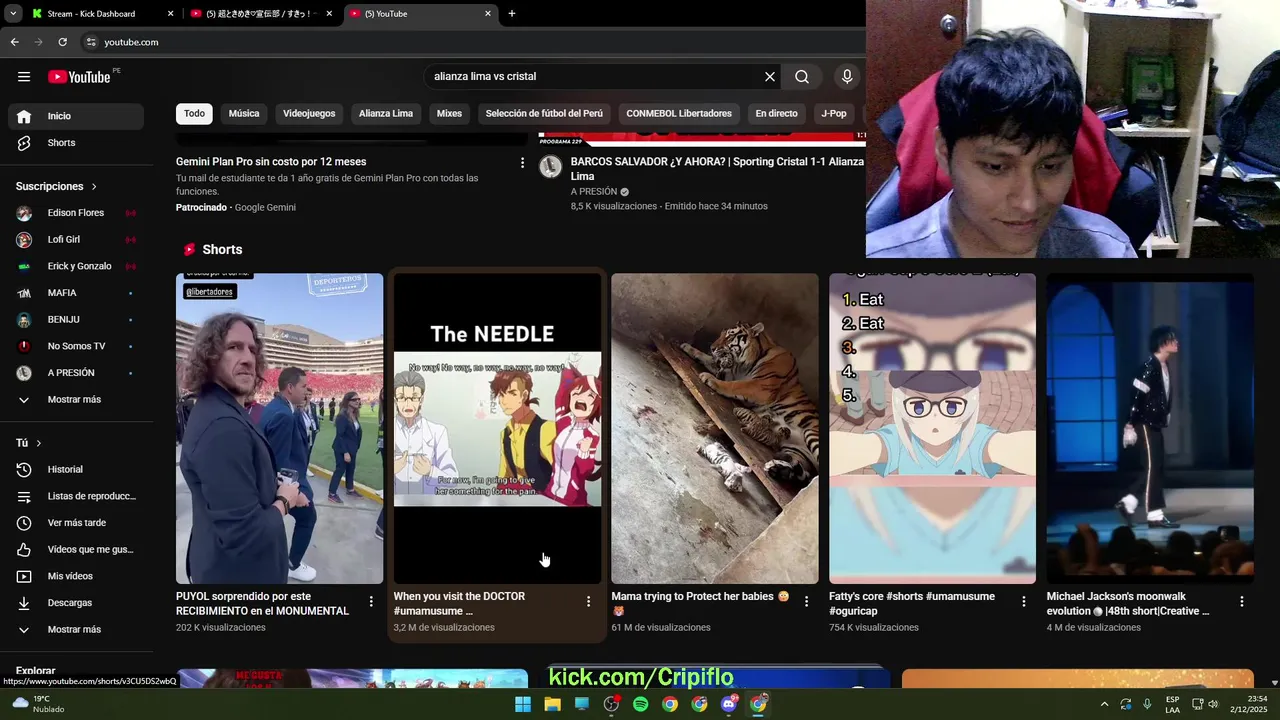
Task: Open options menu for Gemini ad
Action: (x=522, y=162)
